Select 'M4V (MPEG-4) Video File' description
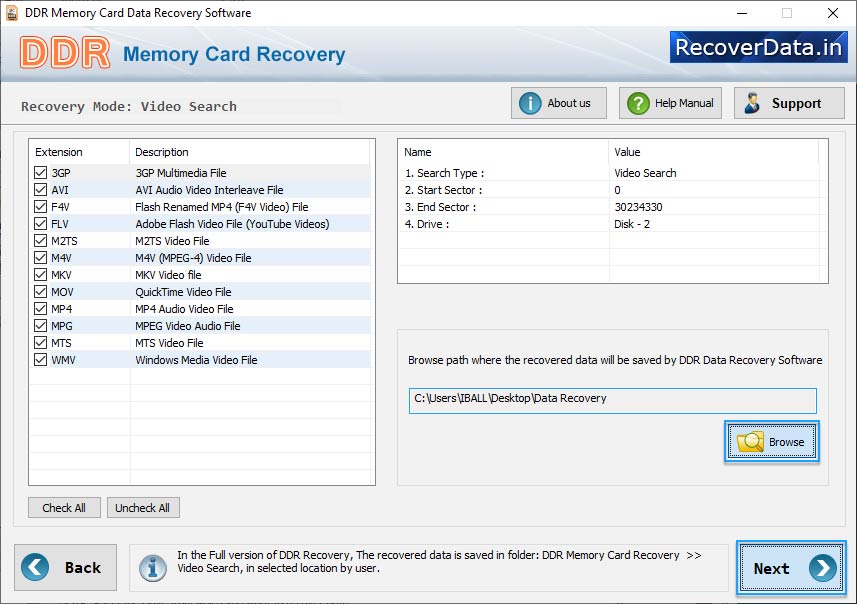The width and height of the screenshot is (857, 604). tap(193, 257)
